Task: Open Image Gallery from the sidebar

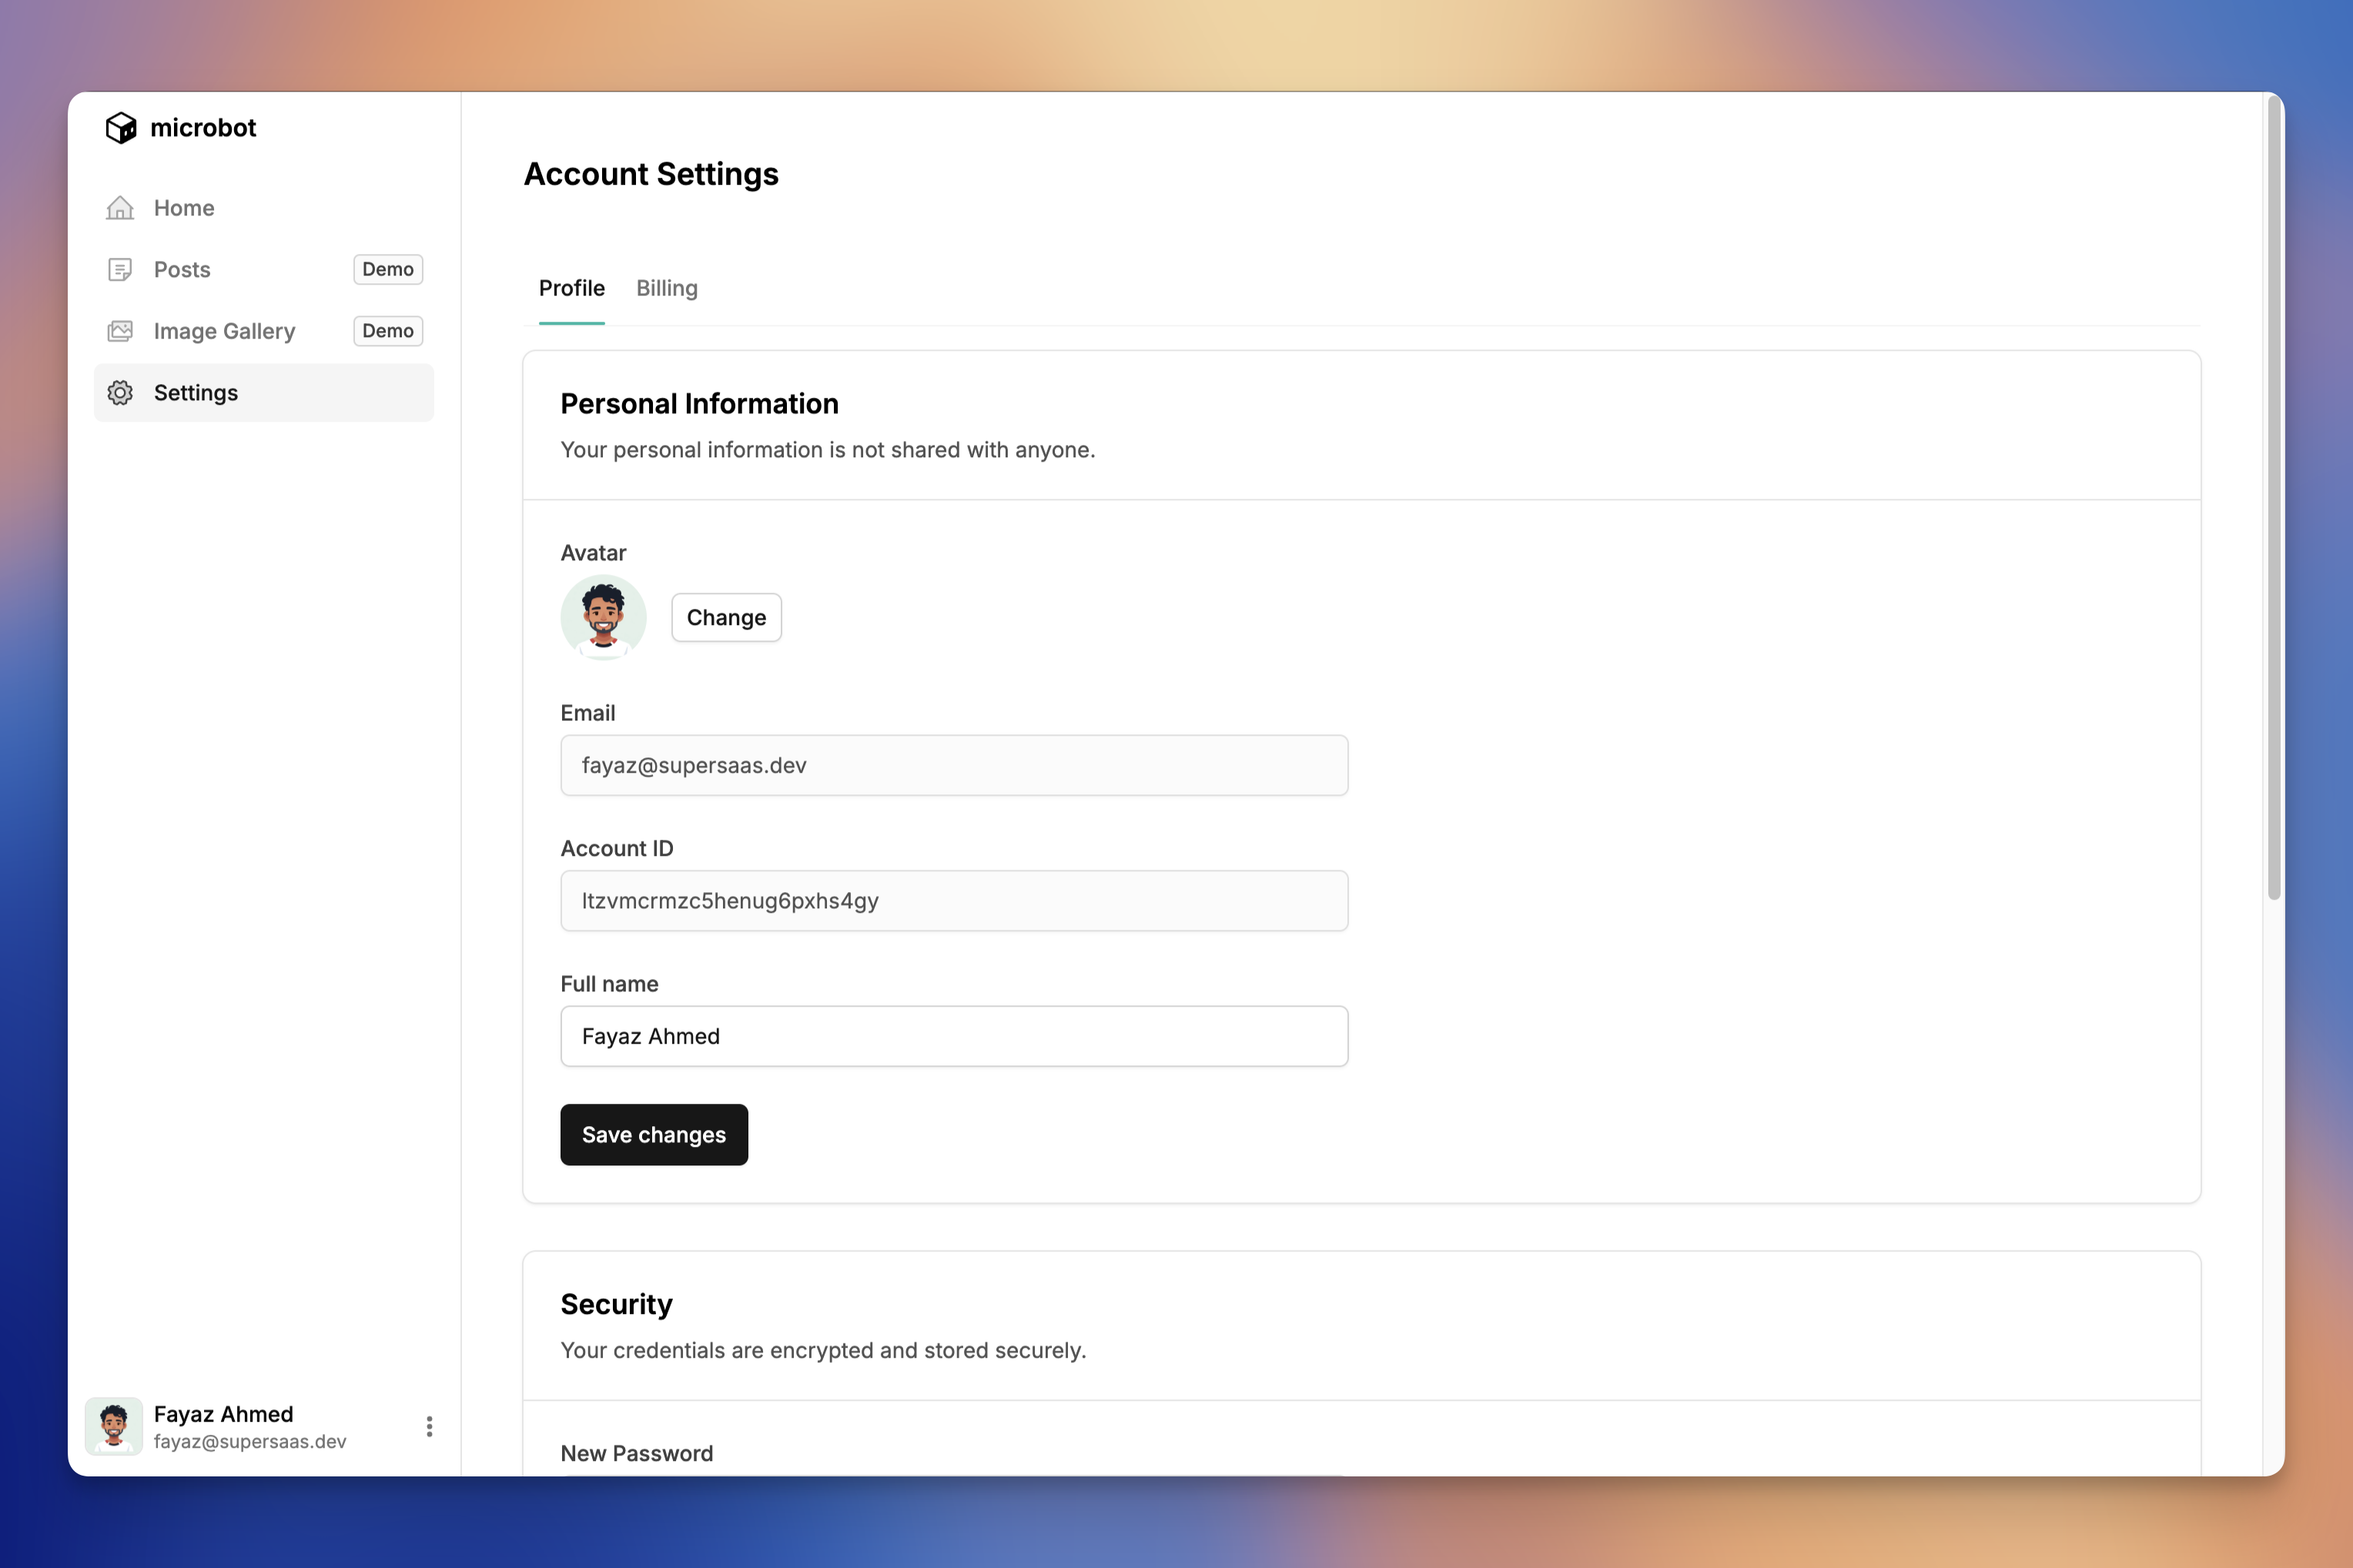Action: [224, 331]
